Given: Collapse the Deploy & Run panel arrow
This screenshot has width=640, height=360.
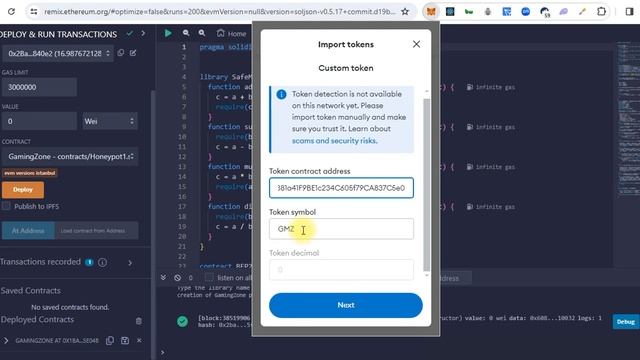Looking at the screenshot, I should [x=143, y=33].
